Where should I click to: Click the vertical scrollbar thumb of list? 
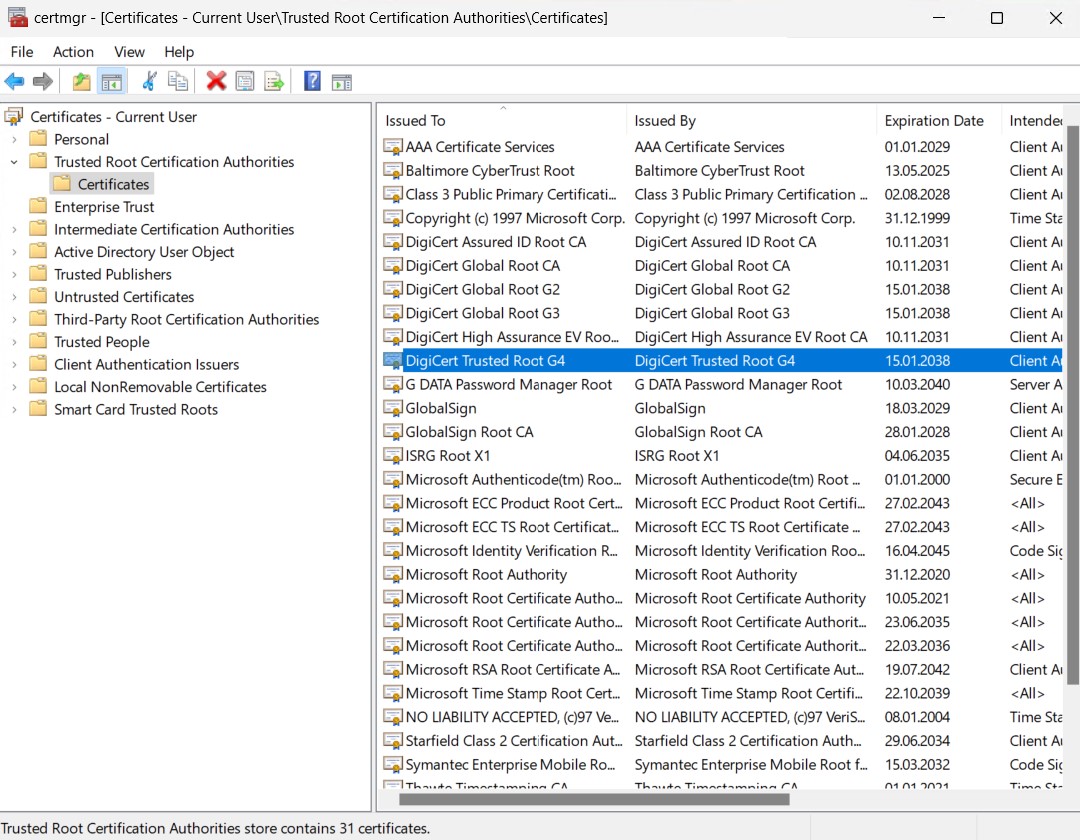[1072, 405]
